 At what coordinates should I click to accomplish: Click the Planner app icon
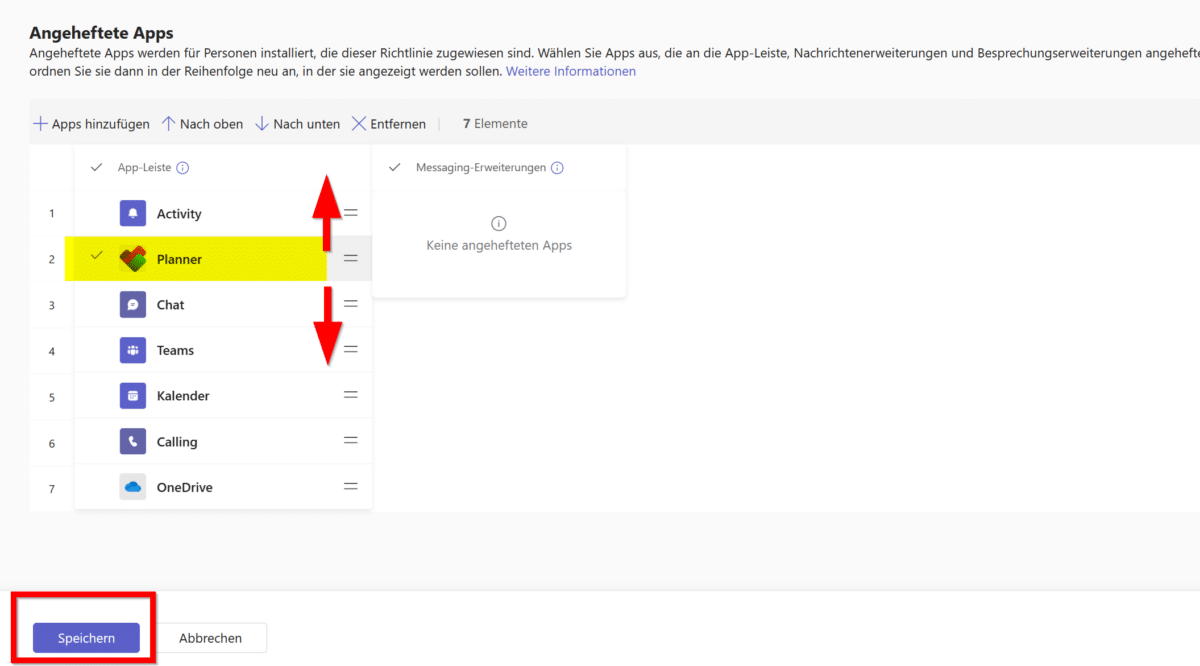click(x=132, y=259)
